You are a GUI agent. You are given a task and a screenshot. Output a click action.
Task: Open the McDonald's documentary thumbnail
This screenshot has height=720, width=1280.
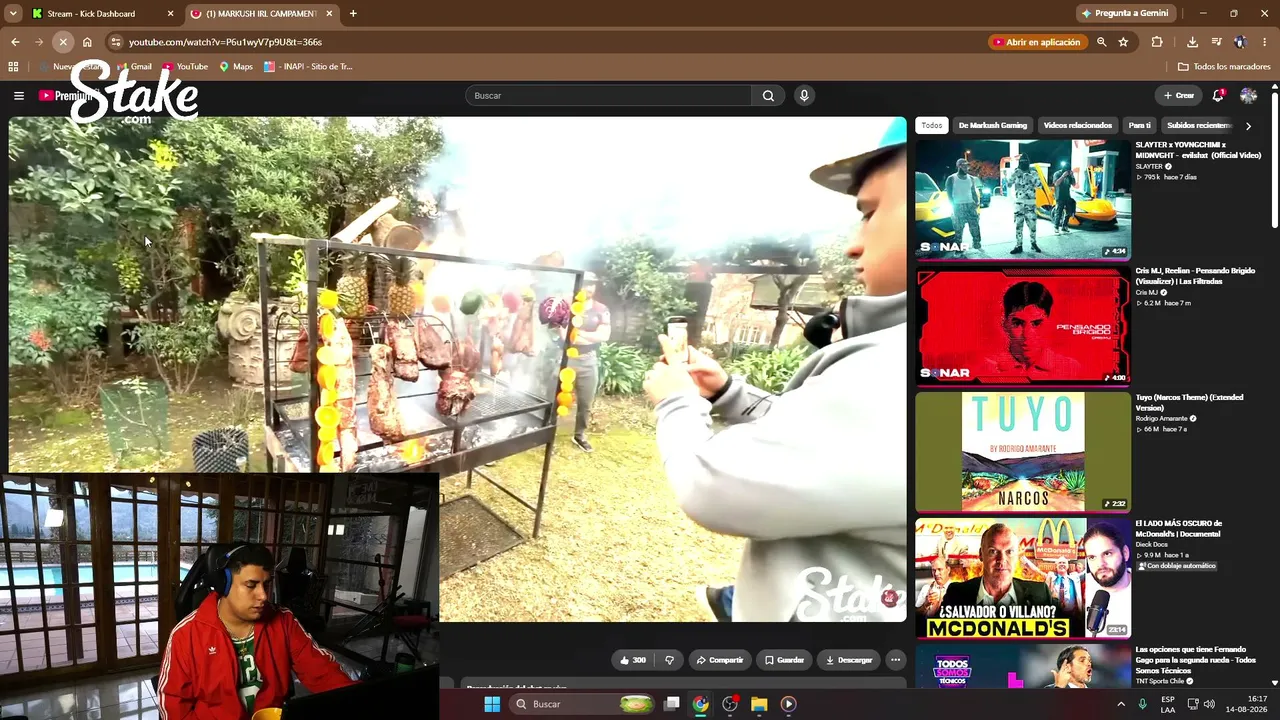[1023, 577]
